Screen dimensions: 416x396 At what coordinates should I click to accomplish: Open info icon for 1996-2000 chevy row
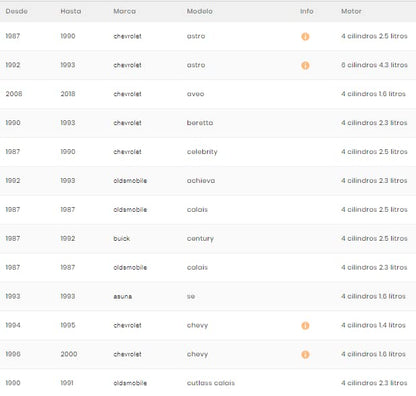[x=305, y=354]
